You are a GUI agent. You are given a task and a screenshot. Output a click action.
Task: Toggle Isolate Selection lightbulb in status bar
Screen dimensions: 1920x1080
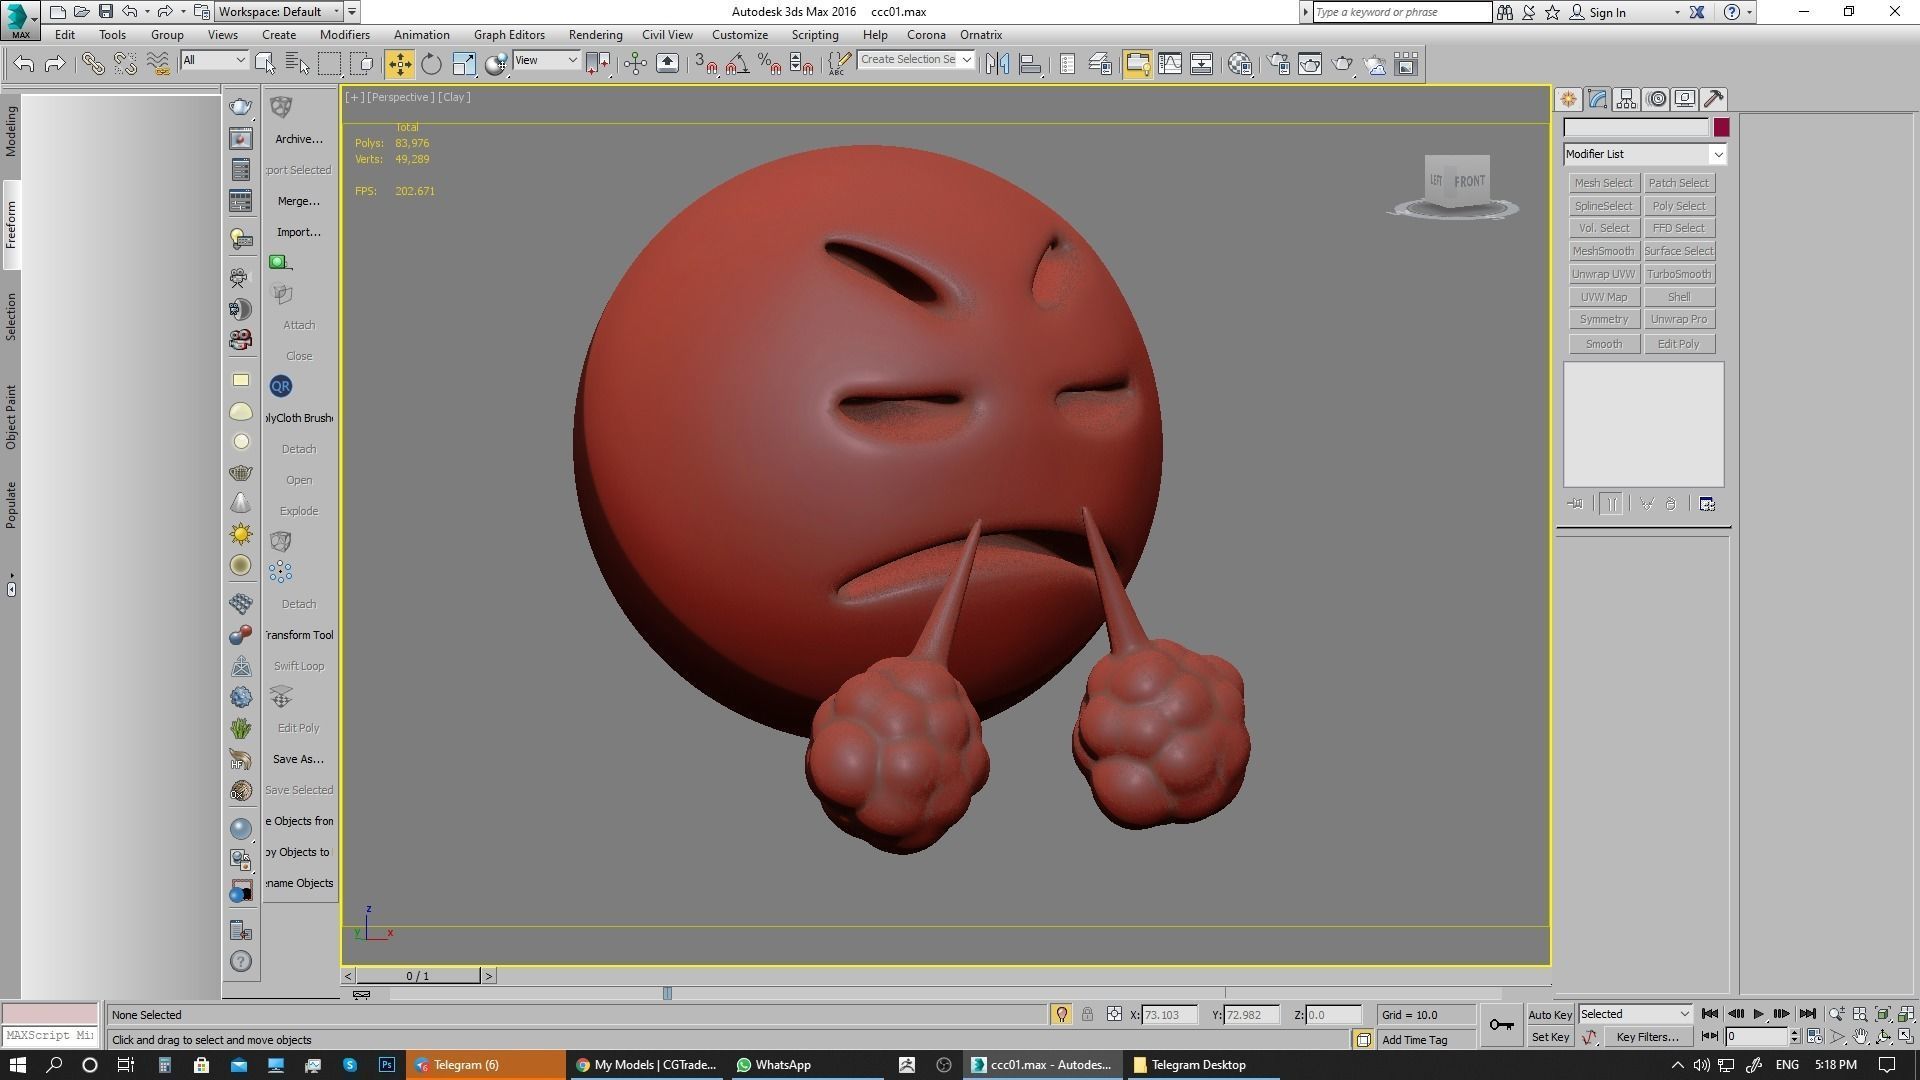(1061, 1014)
